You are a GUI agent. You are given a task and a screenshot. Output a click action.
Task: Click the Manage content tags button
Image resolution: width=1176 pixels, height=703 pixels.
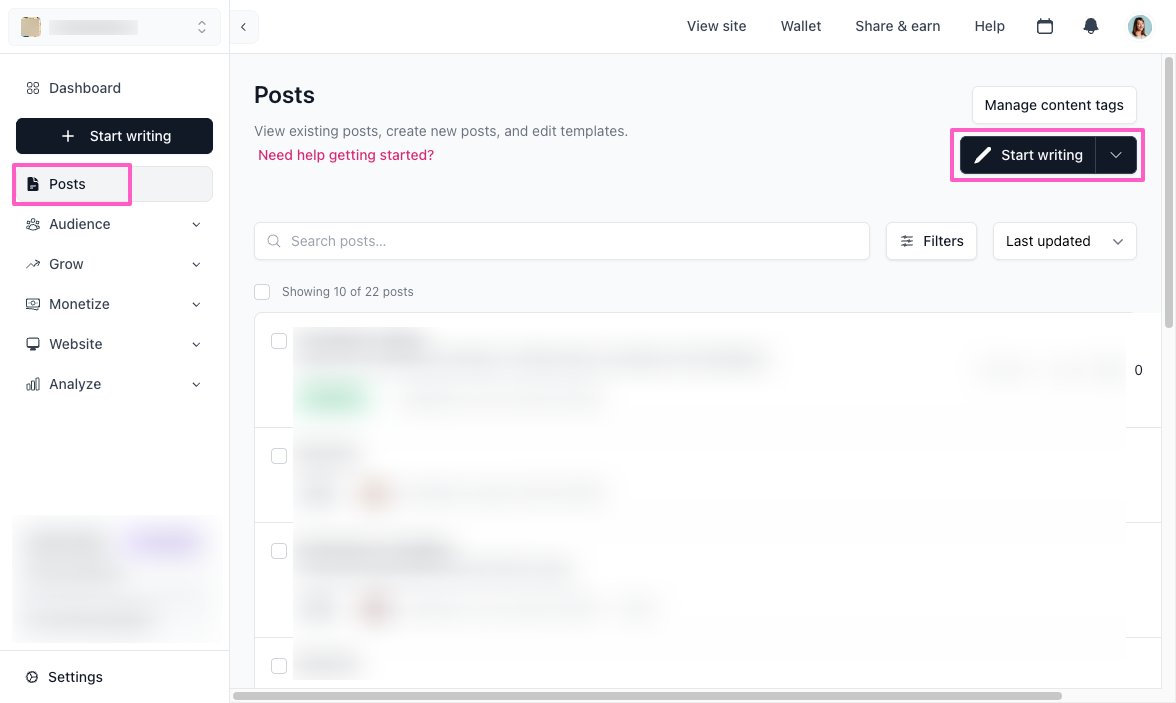1053,105
